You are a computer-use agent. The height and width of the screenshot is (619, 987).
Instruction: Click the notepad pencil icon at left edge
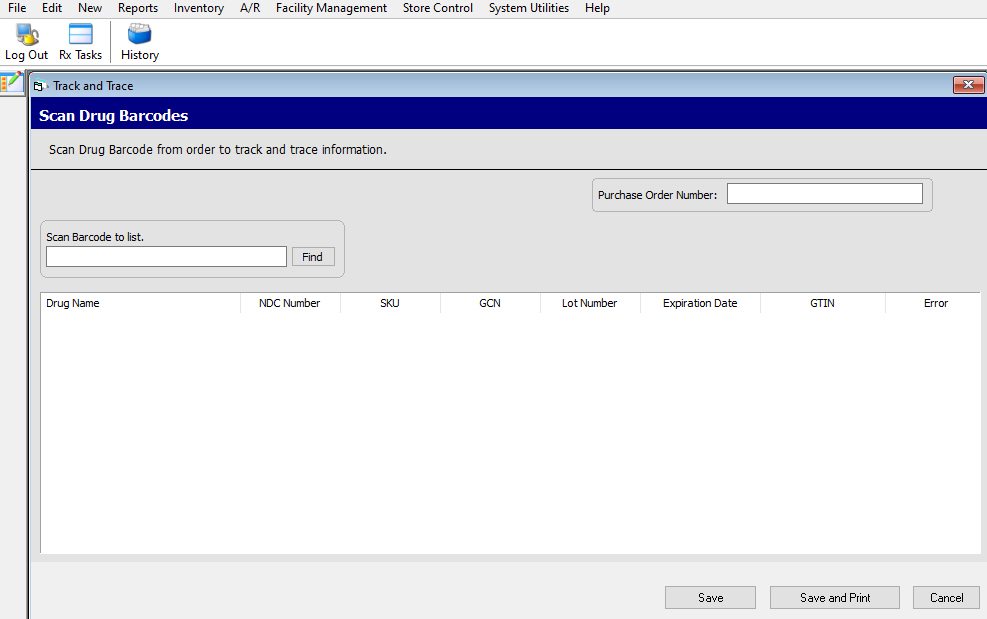point(11,82)
